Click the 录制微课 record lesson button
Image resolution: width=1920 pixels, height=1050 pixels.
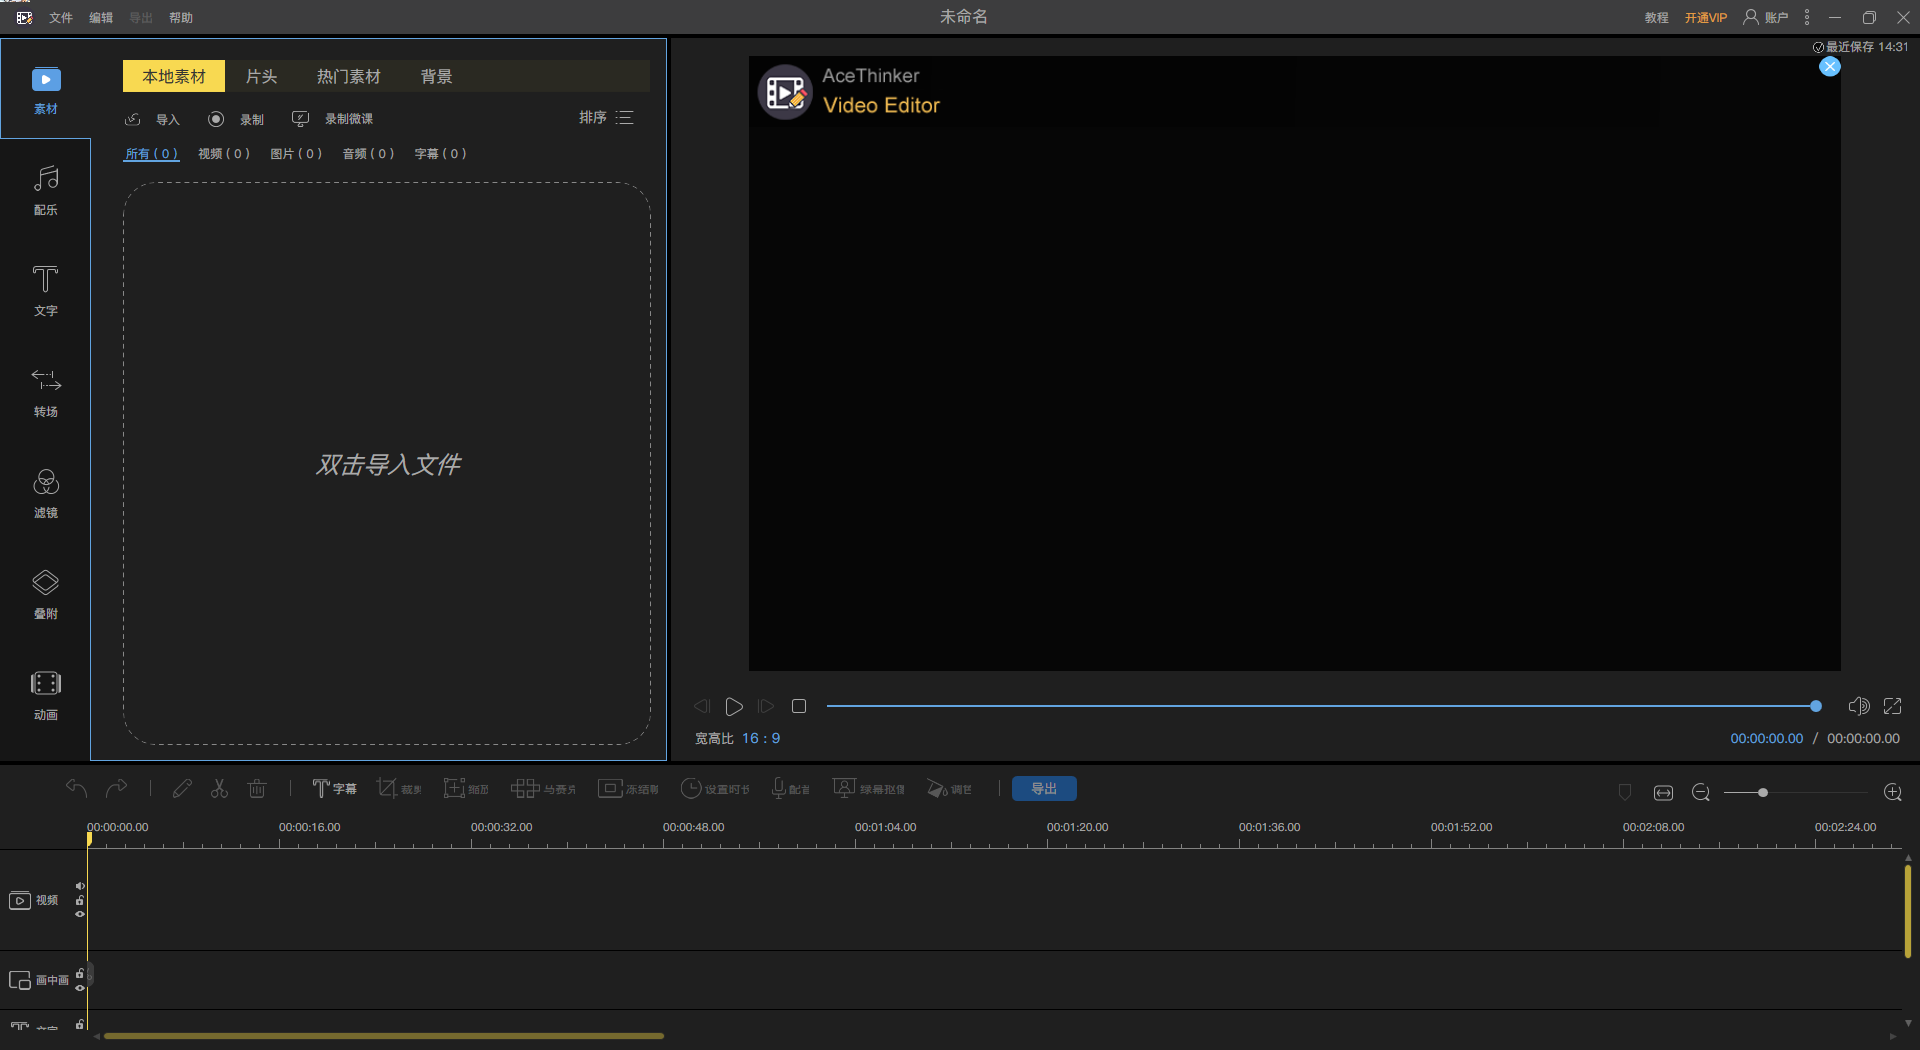(x=332, y=119)
